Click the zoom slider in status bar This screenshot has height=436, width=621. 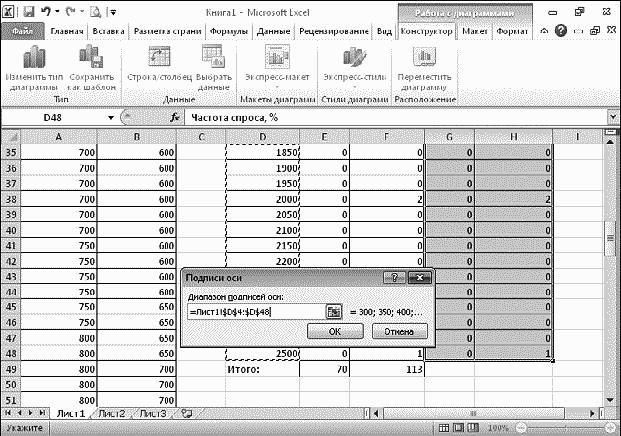point(566,428)
